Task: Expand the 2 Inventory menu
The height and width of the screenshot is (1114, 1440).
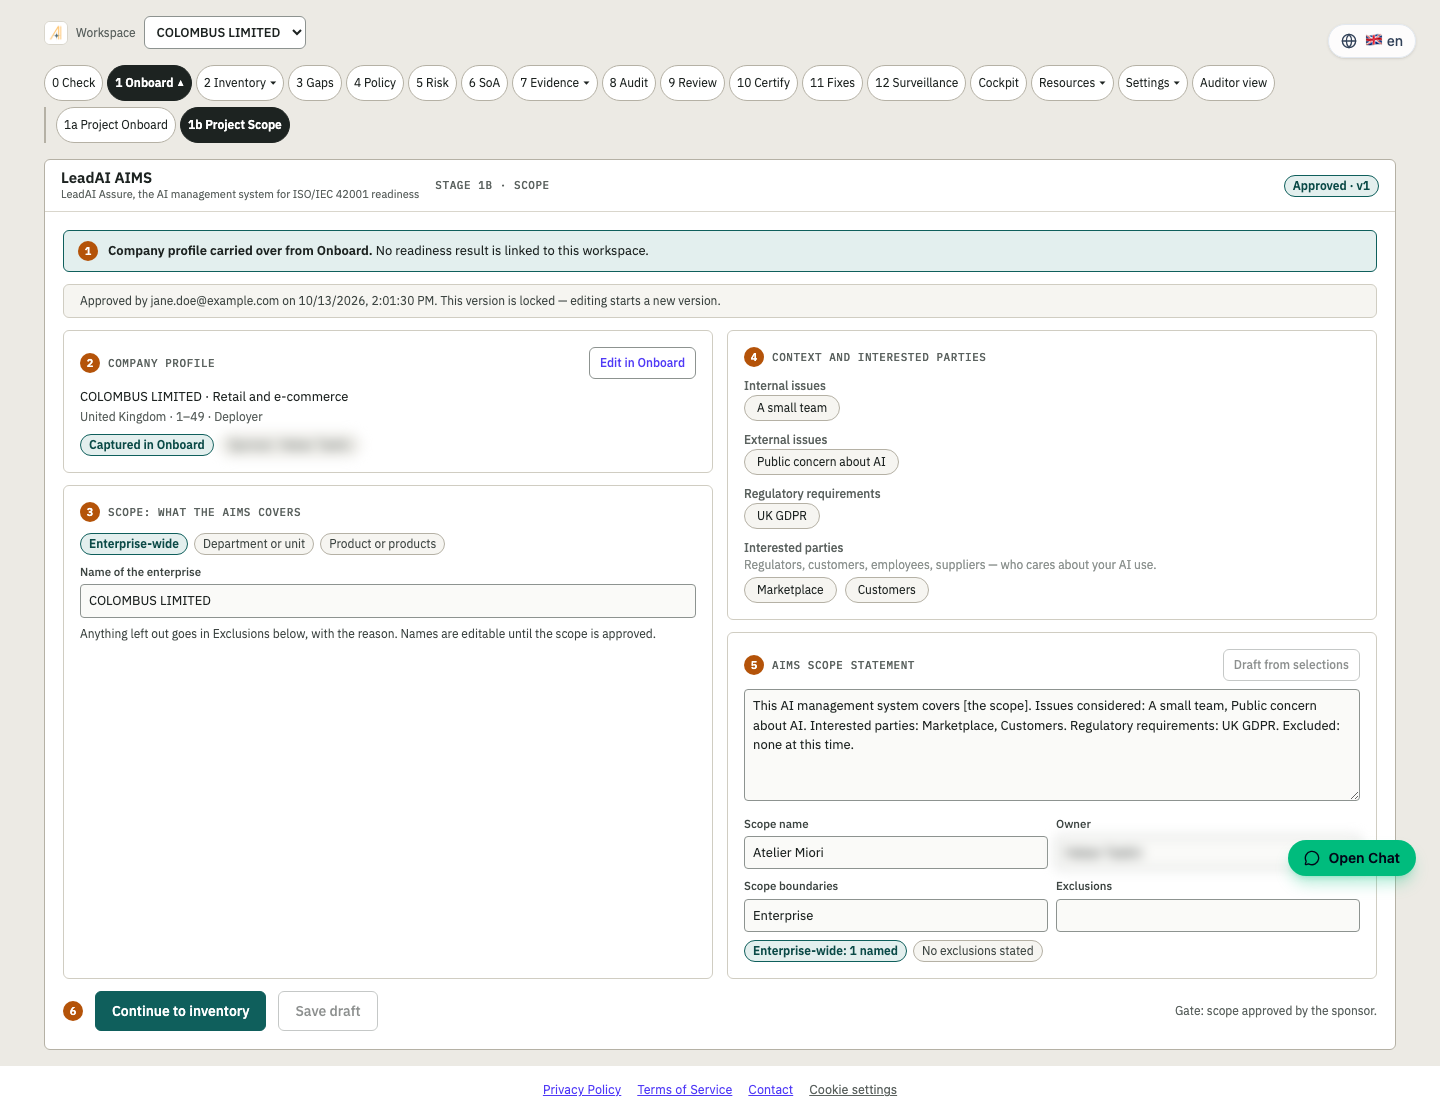Action: click(x=240, y=83)
